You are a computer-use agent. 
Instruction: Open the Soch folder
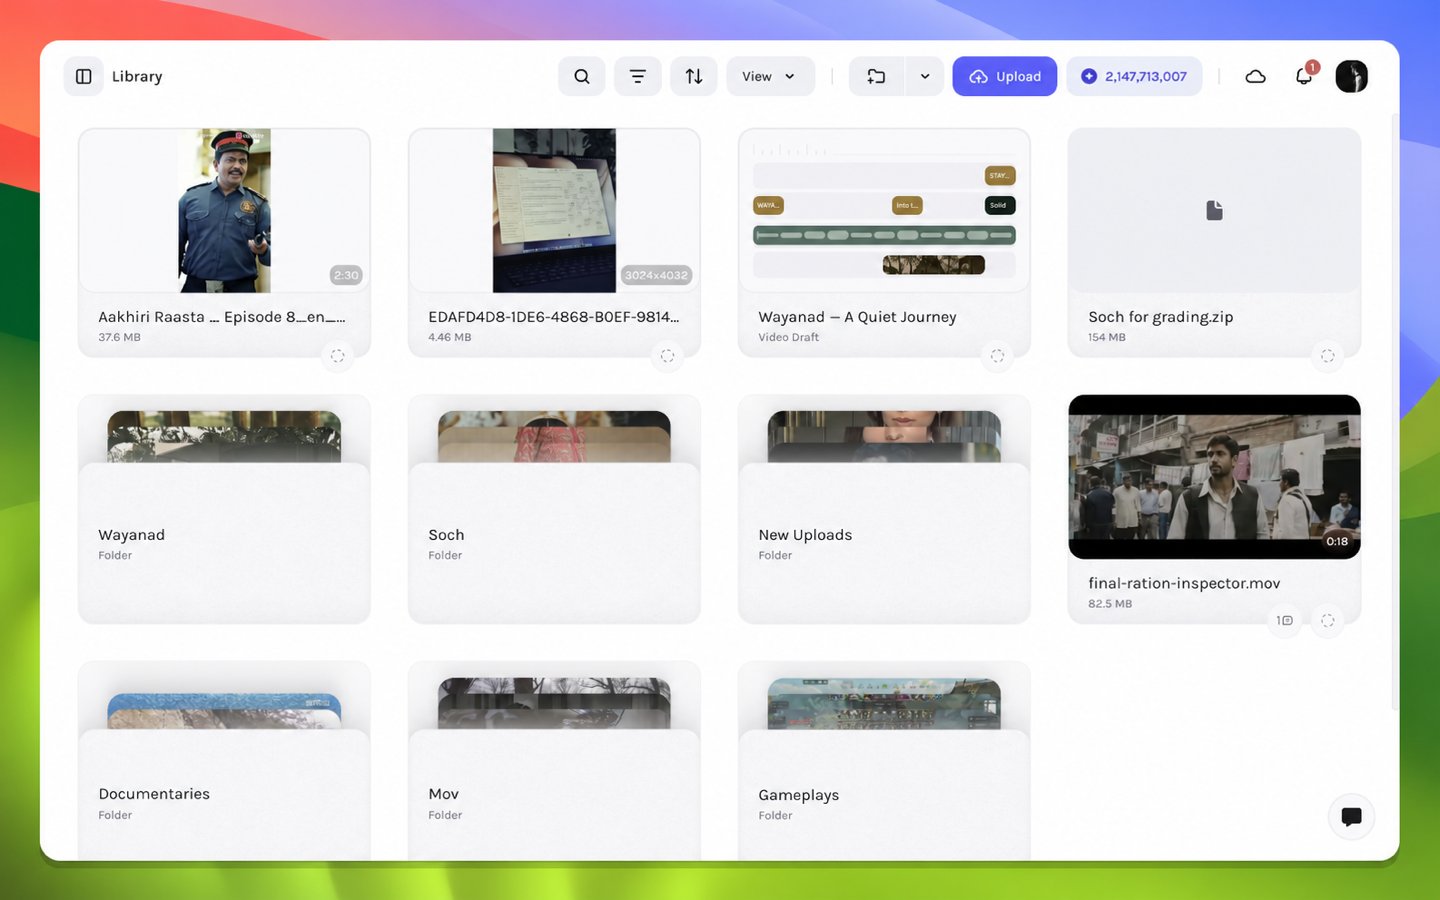pos(554,509)
